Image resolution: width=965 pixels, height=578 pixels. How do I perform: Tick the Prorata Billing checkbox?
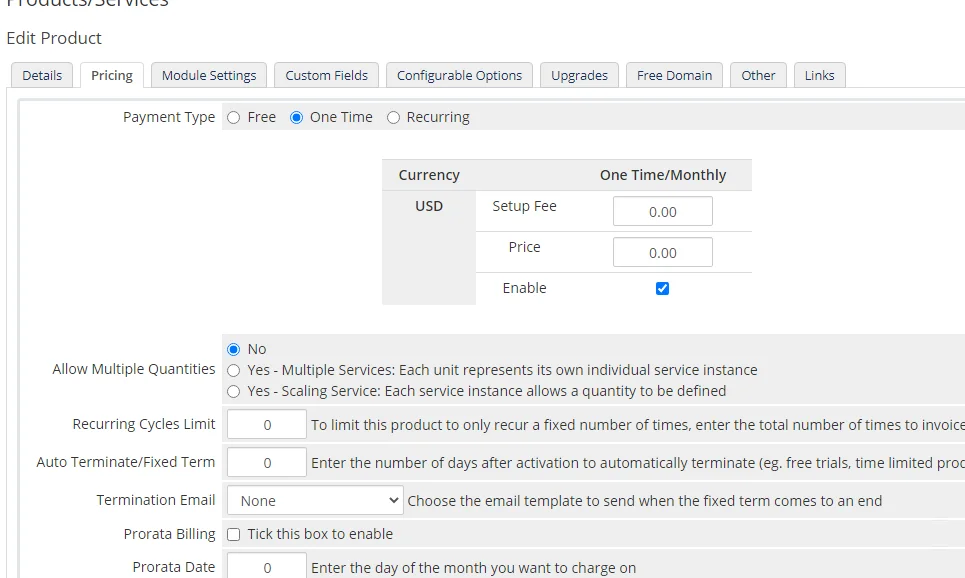[234, 534]
